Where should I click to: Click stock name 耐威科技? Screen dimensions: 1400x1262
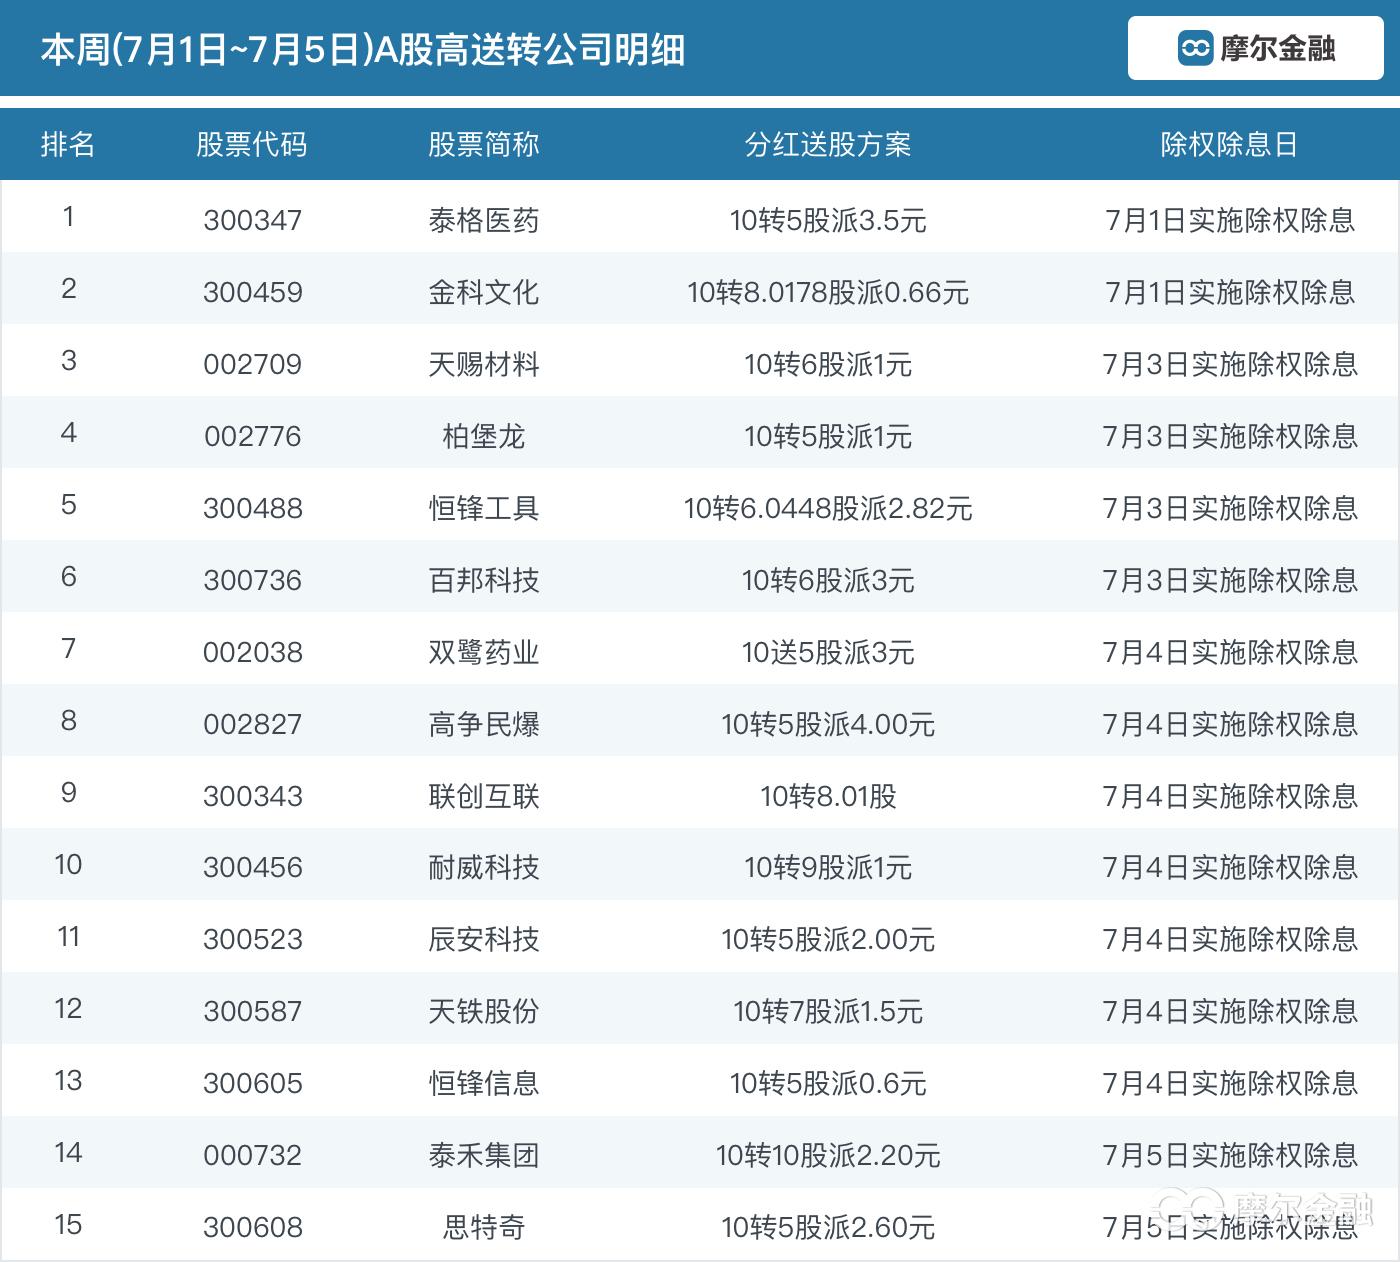484,867
